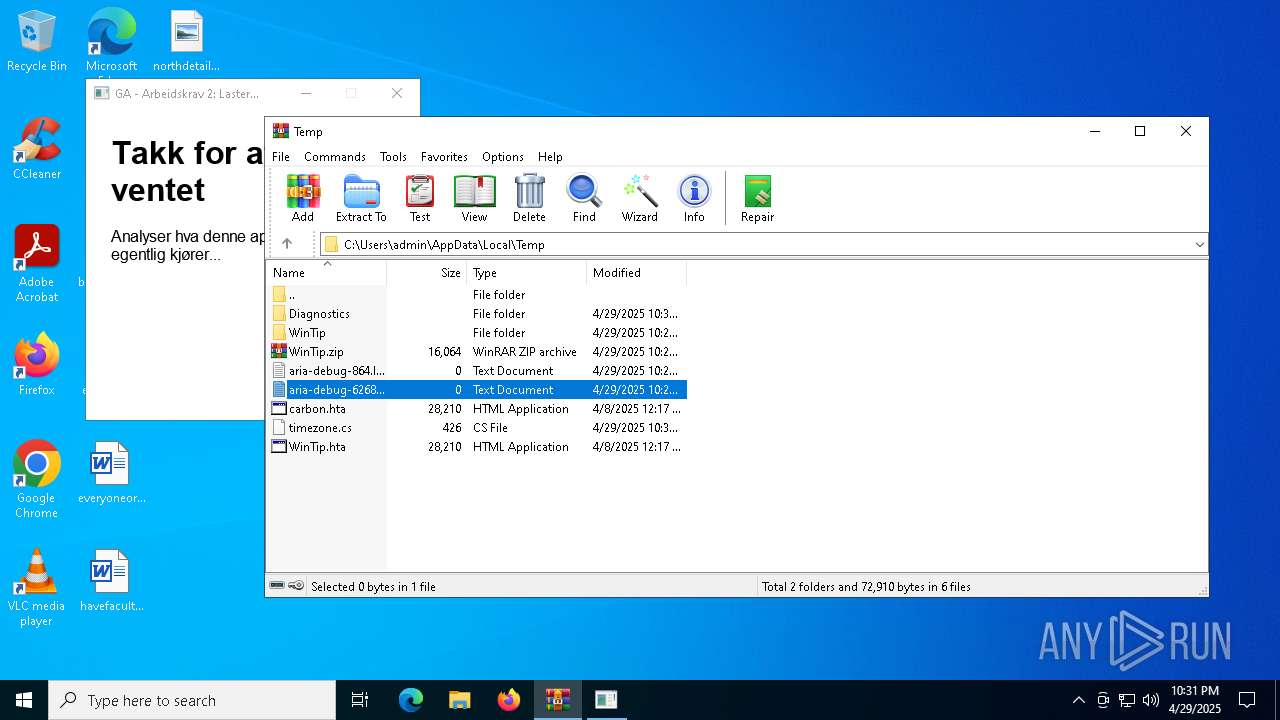Select the Diagnostics folder icon
Screen dimensions: 1280x720
279,314
